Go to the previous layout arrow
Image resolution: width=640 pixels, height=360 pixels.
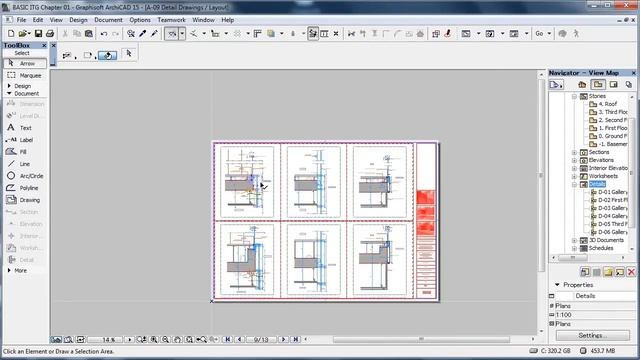pos(240,339)
